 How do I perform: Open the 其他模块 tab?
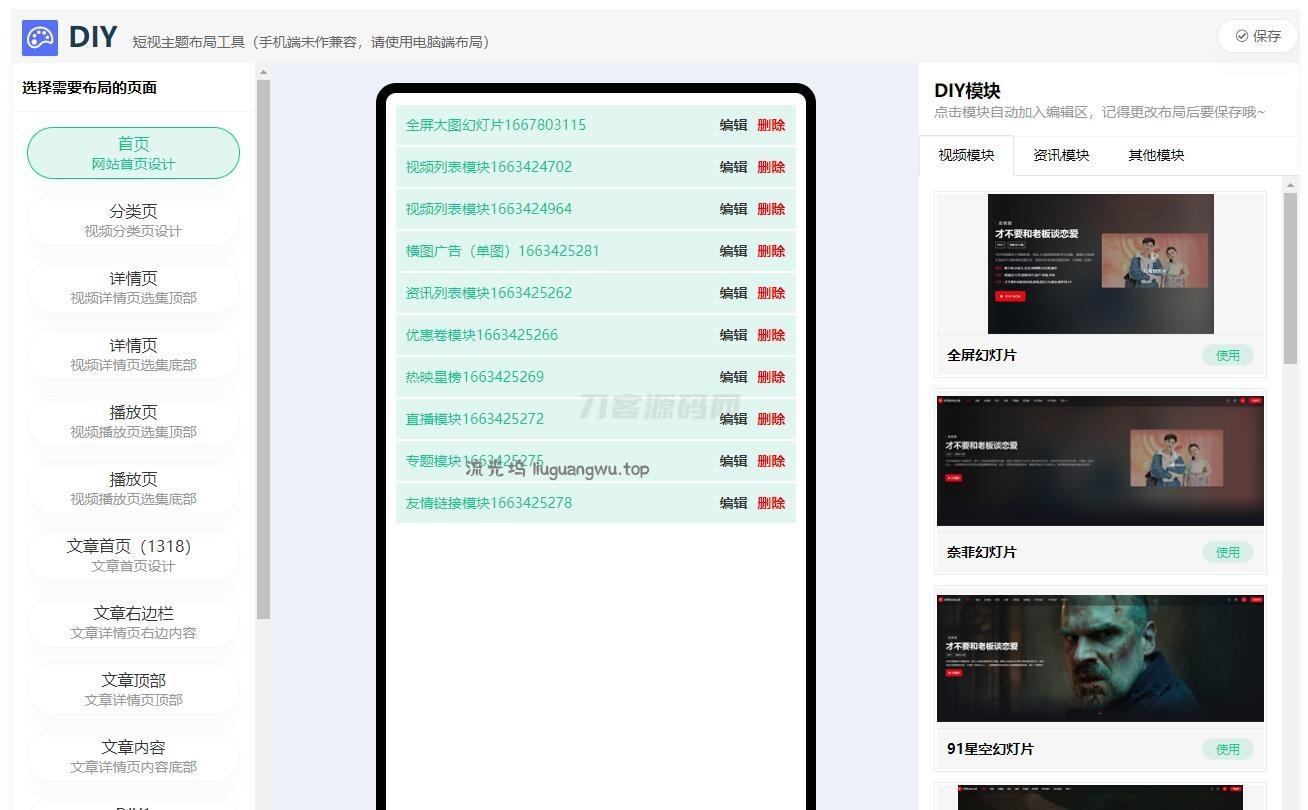(1156, 155)
